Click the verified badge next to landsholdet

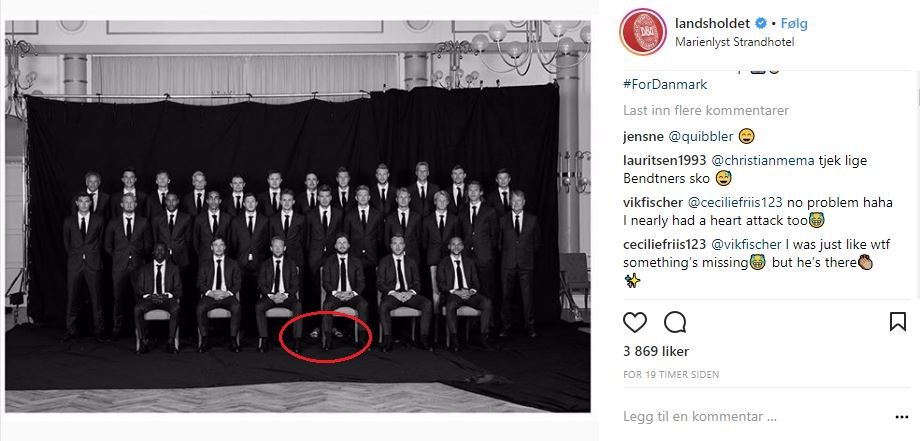(759, 23)
